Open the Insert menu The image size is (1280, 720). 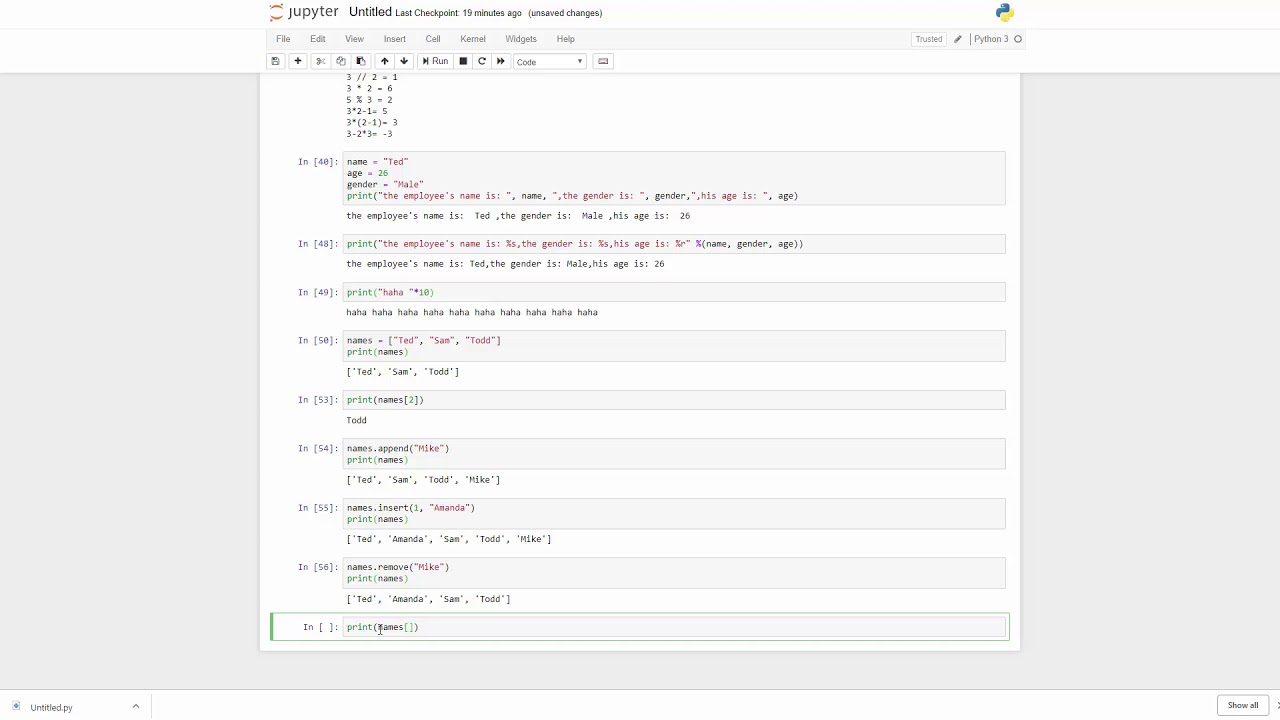394,39
